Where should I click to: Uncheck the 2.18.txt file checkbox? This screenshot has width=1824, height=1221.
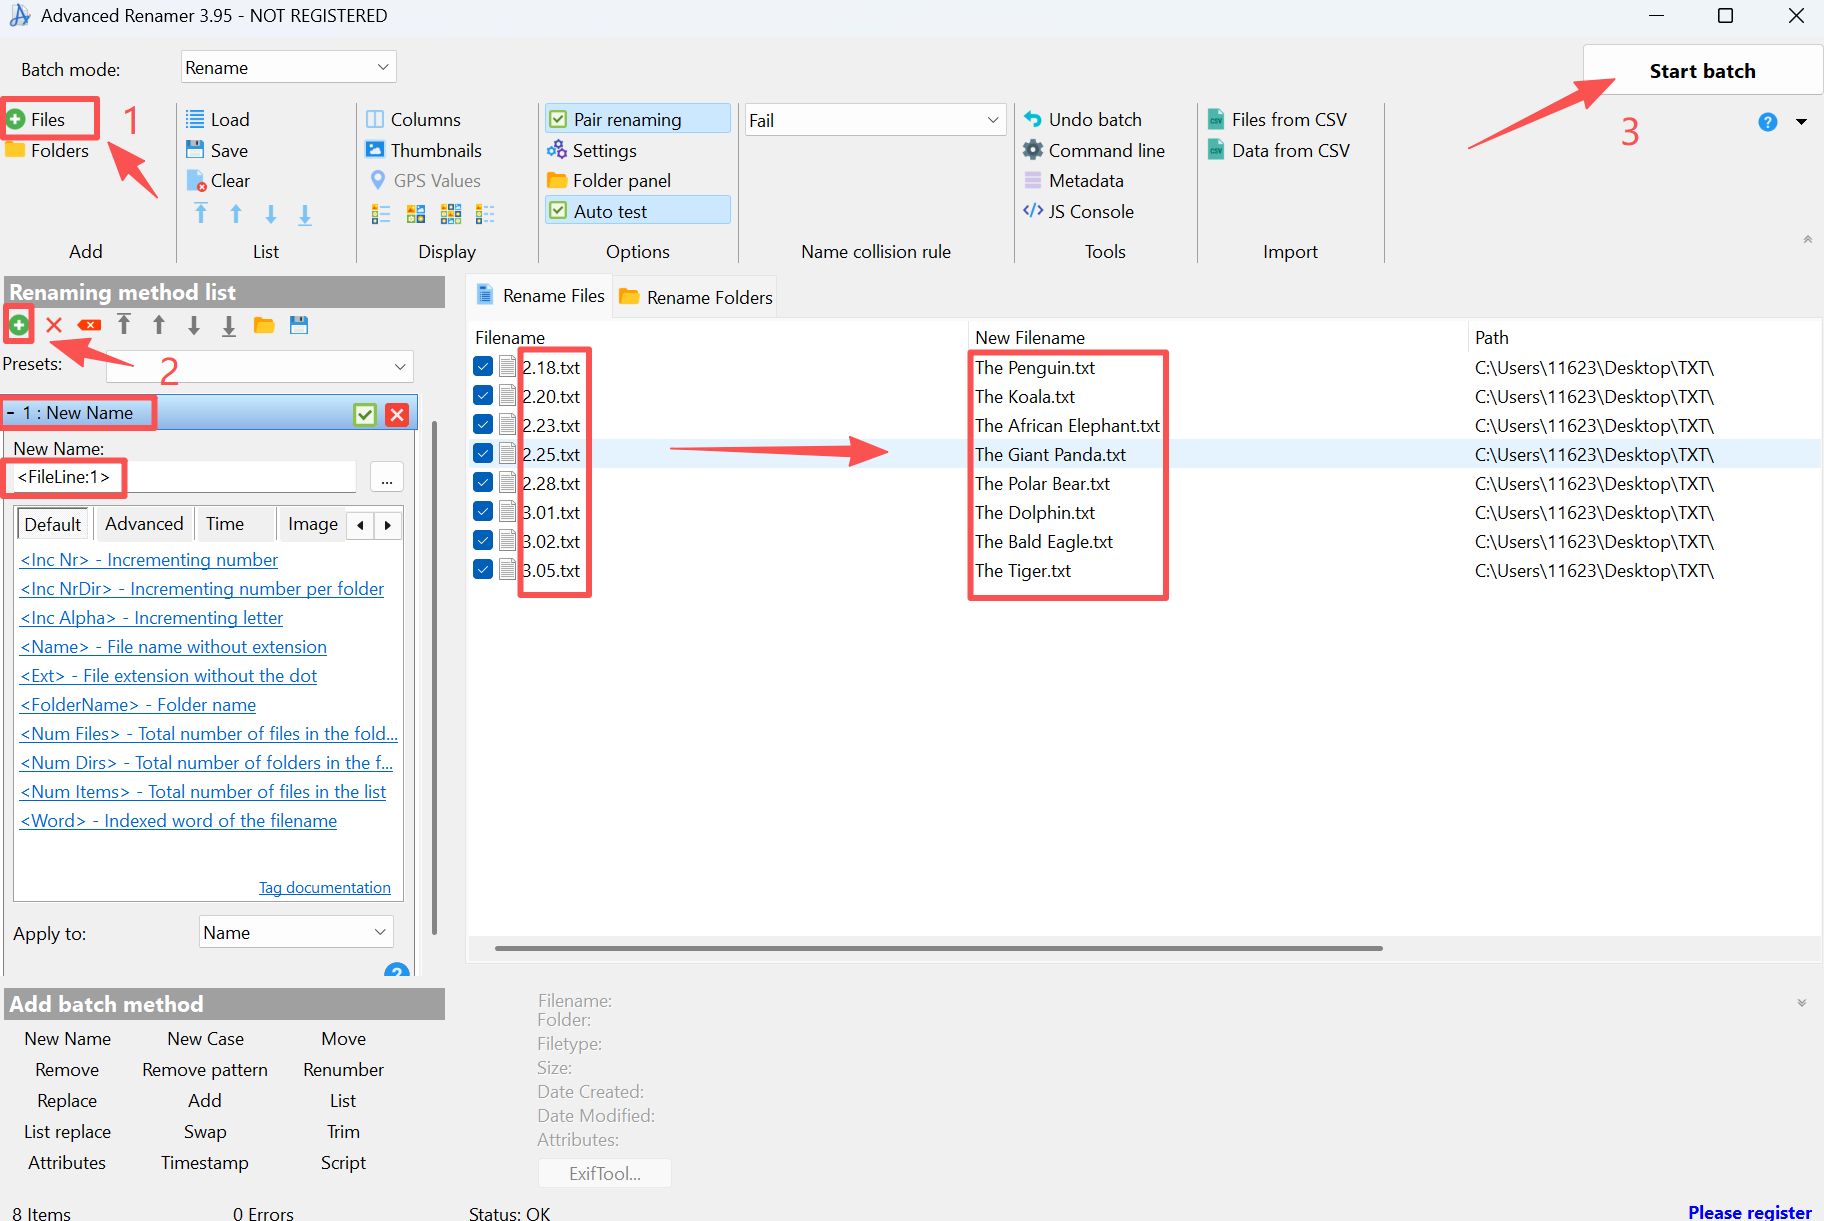click(483, 367)
